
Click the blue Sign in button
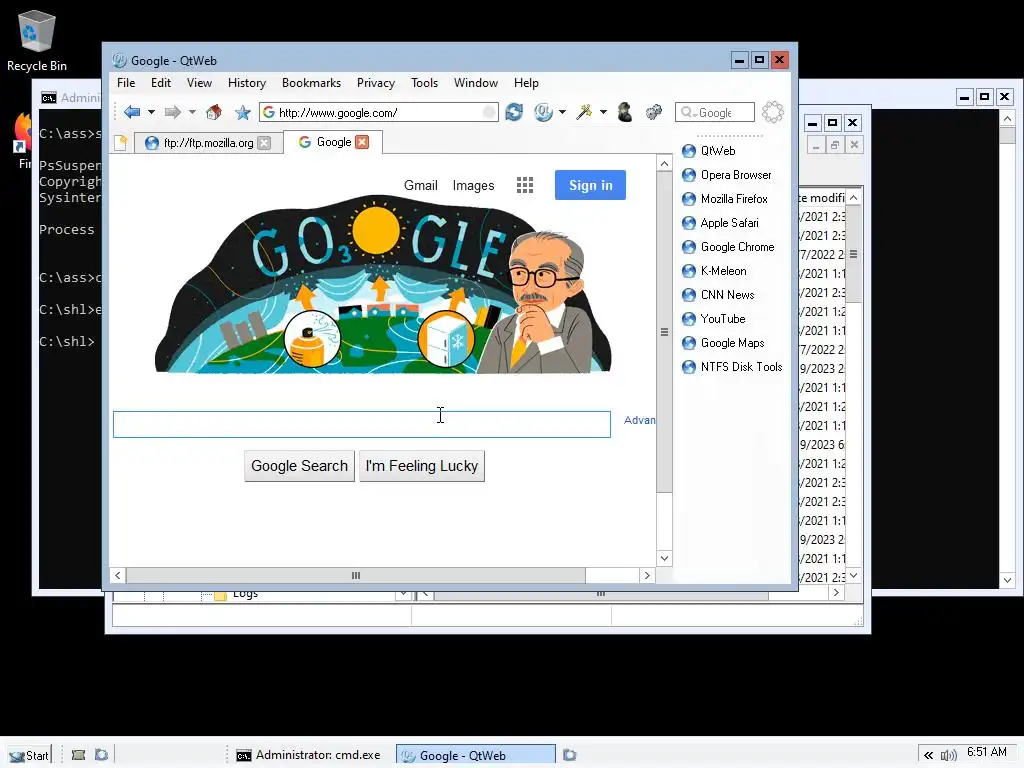(590, 185)
